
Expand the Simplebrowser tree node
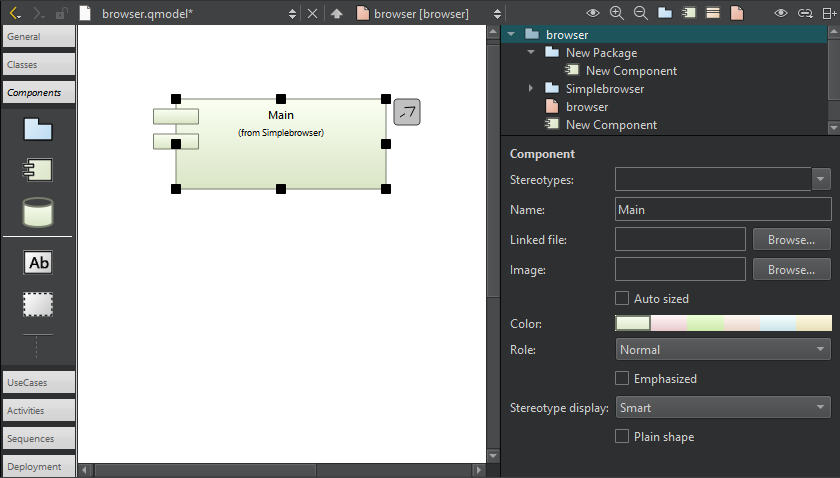(x=531, y=89)
